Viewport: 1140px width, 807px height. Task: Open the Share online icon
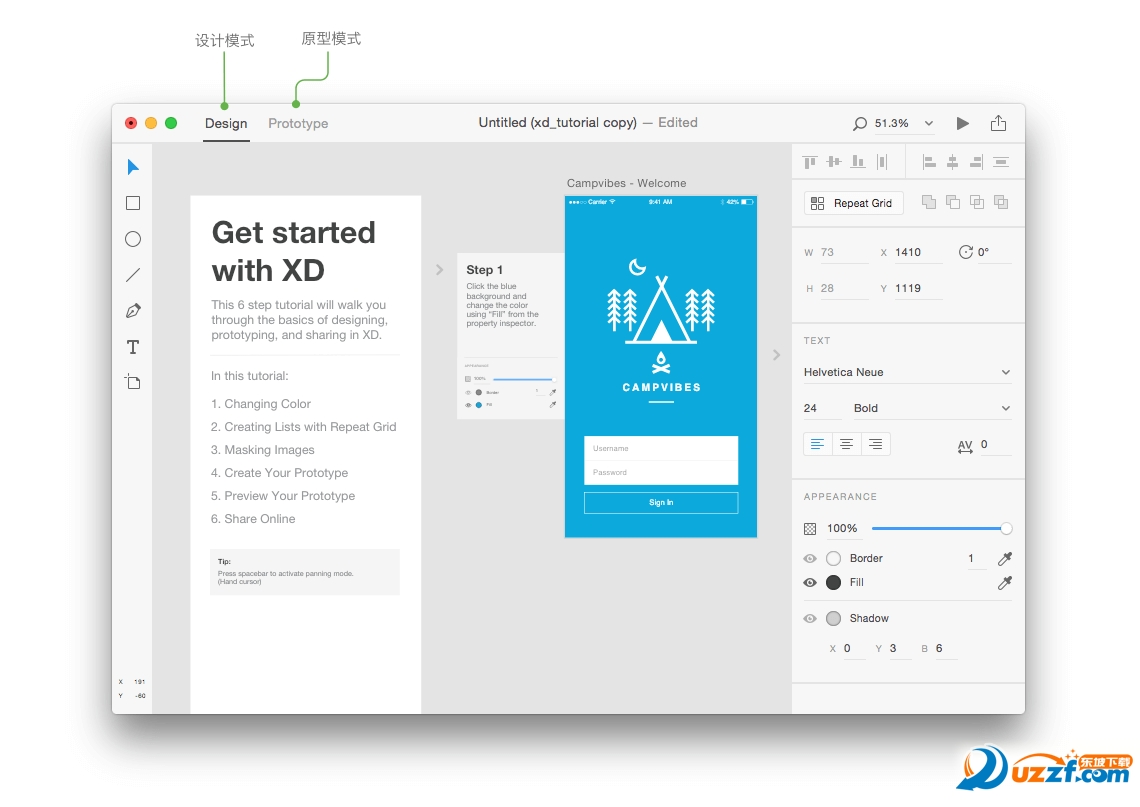(x=999, y=123)
